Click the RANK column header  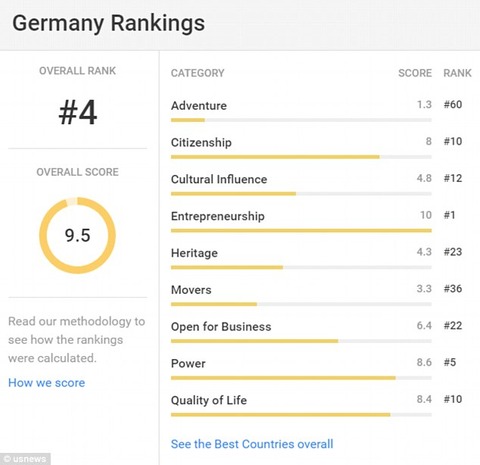(457, 73)
